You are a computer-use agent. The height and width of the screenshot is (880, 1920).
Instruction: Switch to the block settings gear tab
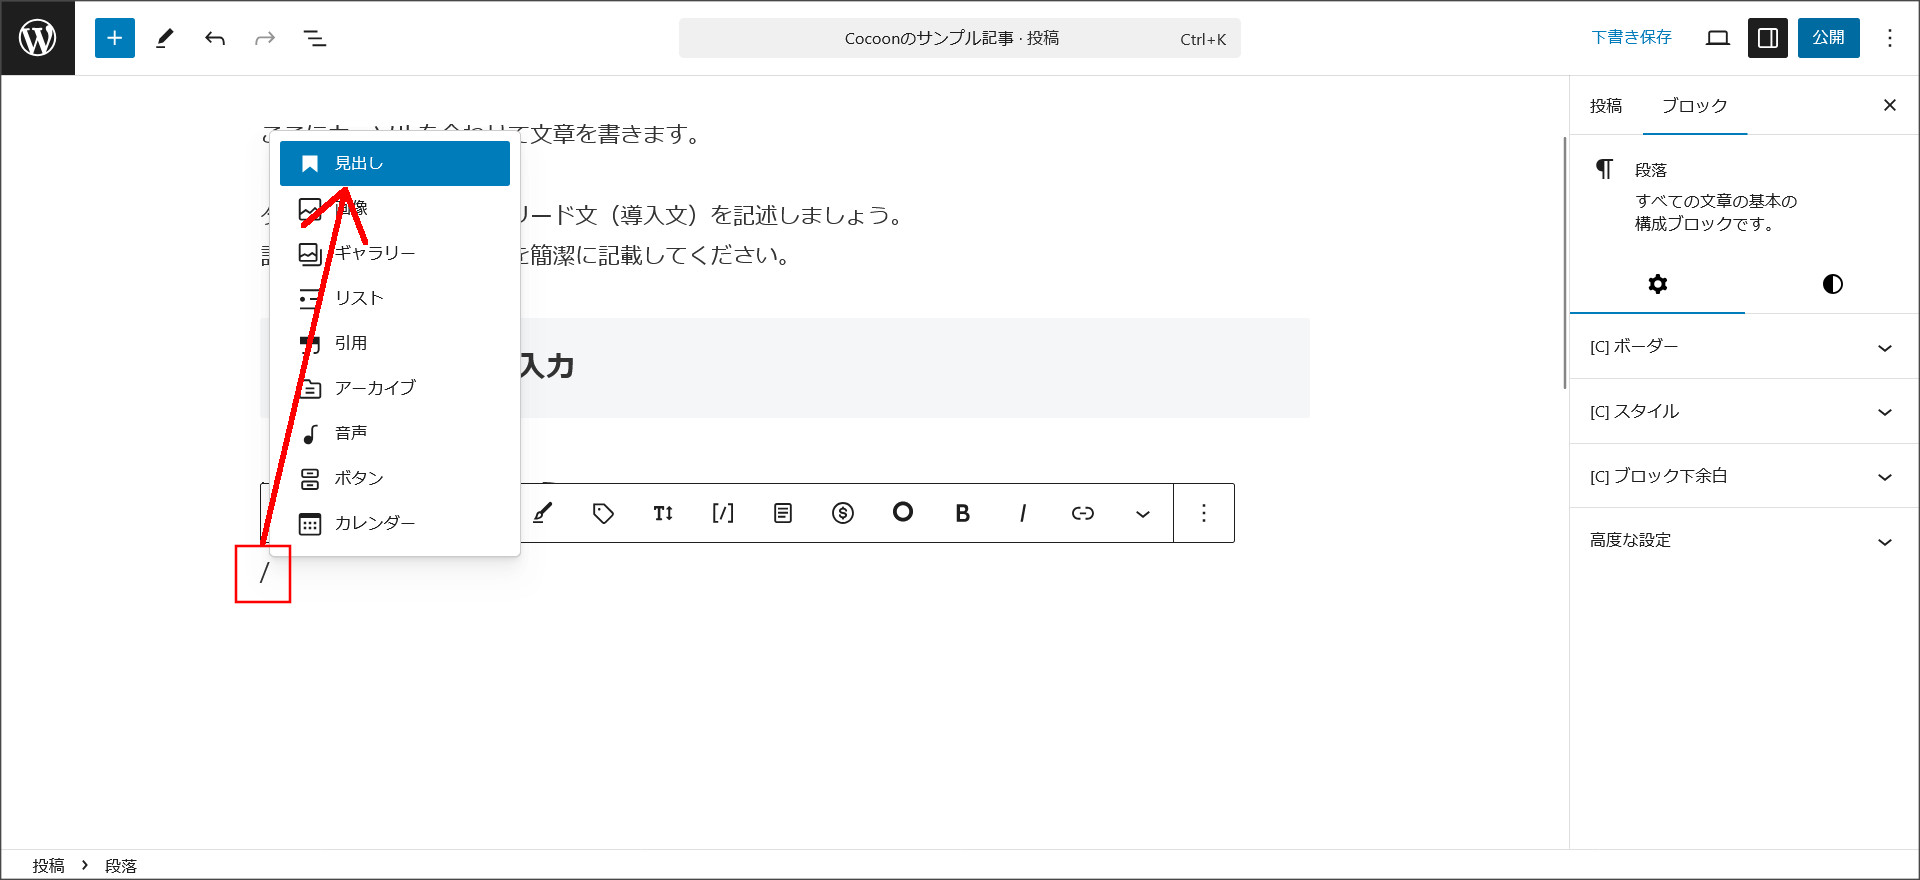(x=1658, y=284)
